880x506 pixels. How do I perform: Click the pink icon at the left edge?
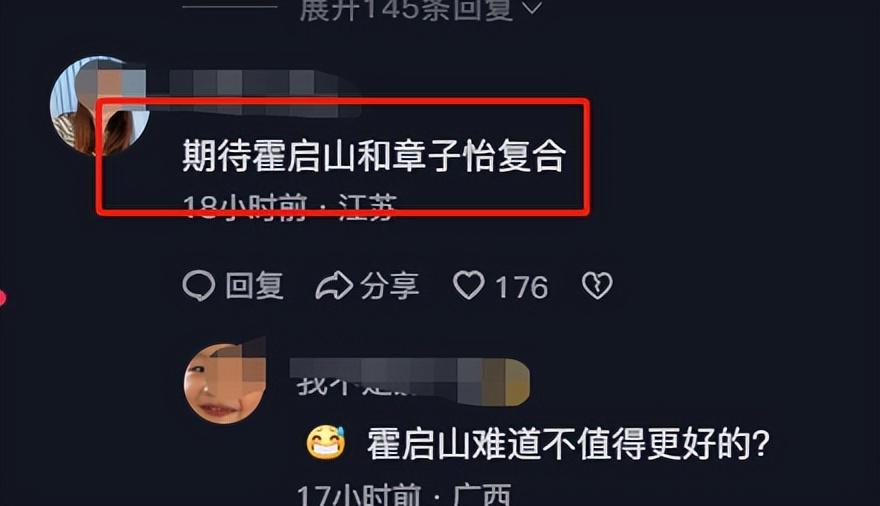[x=2, y=298]
